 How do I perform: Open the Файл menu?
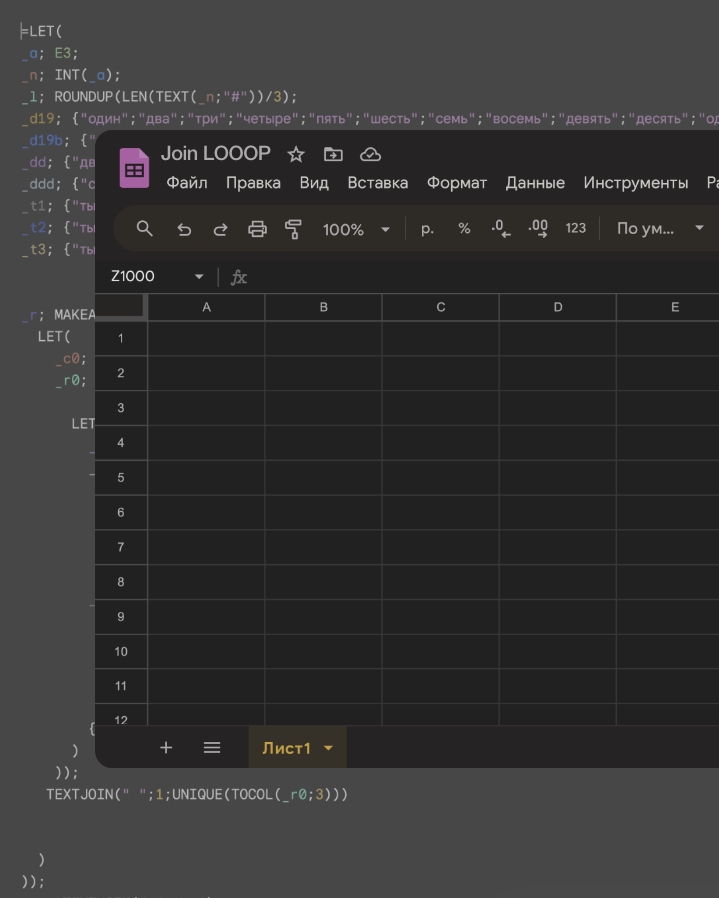click(x=187, y=183)
